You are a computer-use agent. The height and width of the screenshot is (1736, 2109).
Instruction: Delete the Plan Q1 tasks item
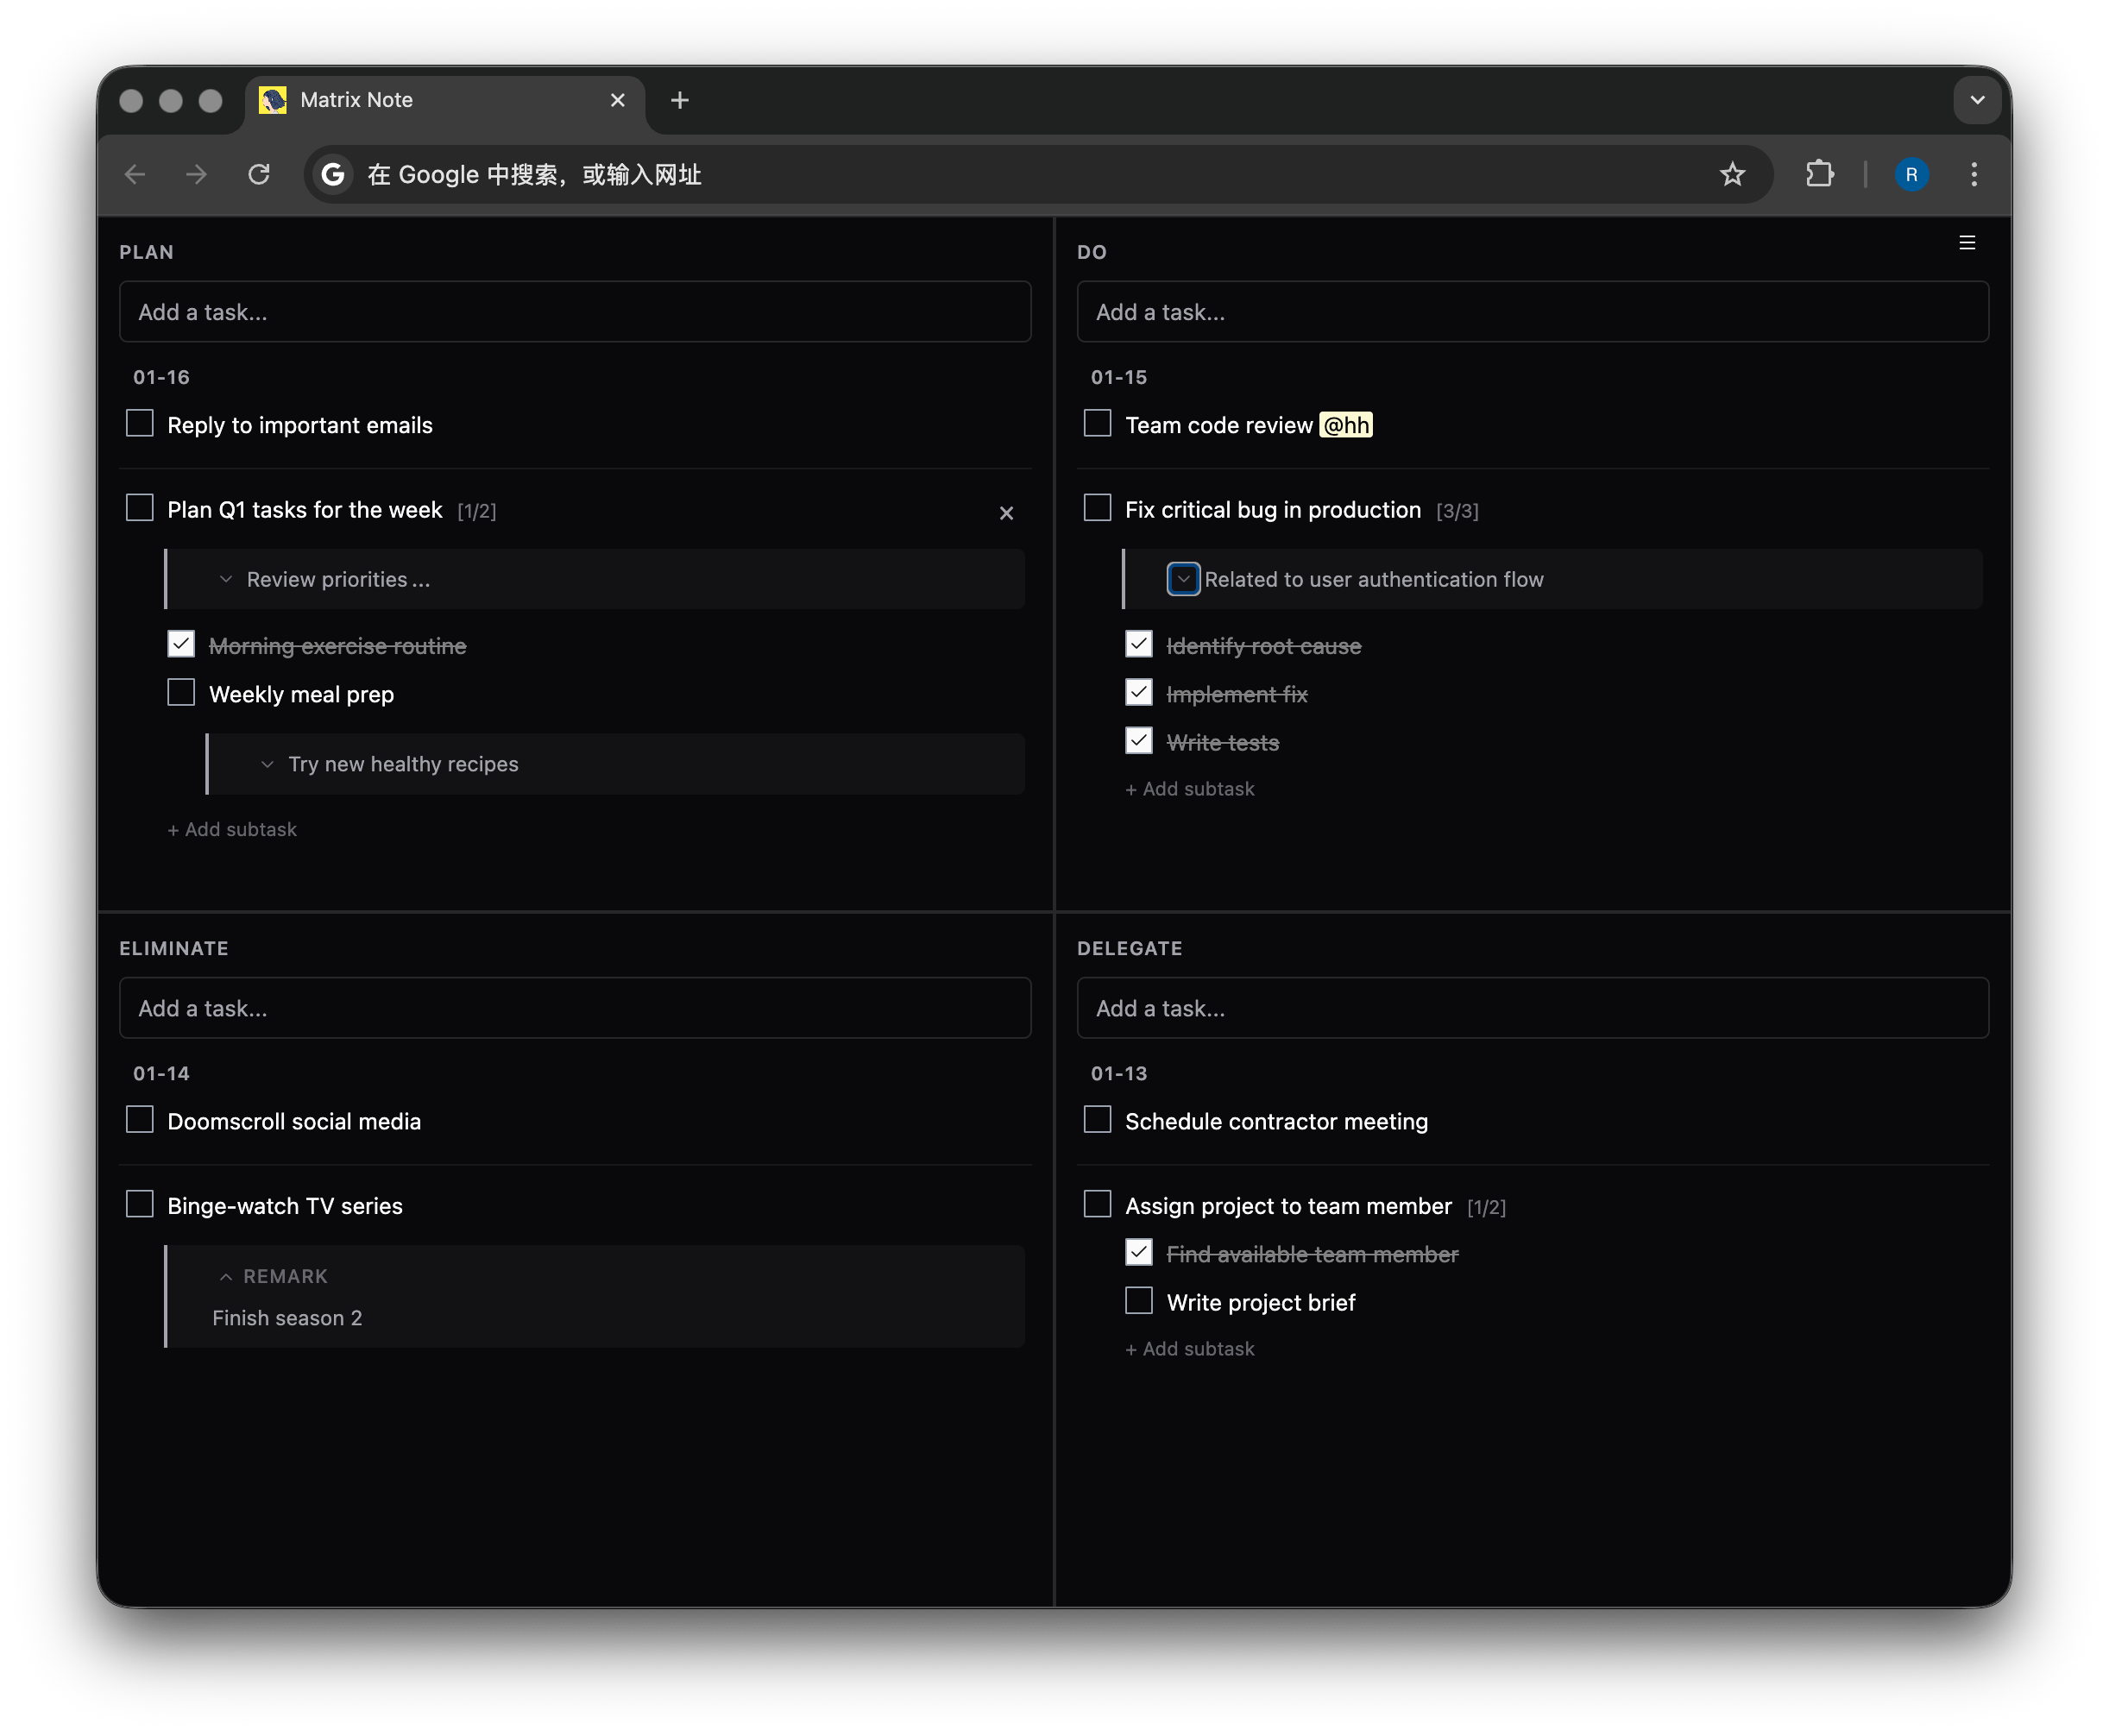point(1006,513)
